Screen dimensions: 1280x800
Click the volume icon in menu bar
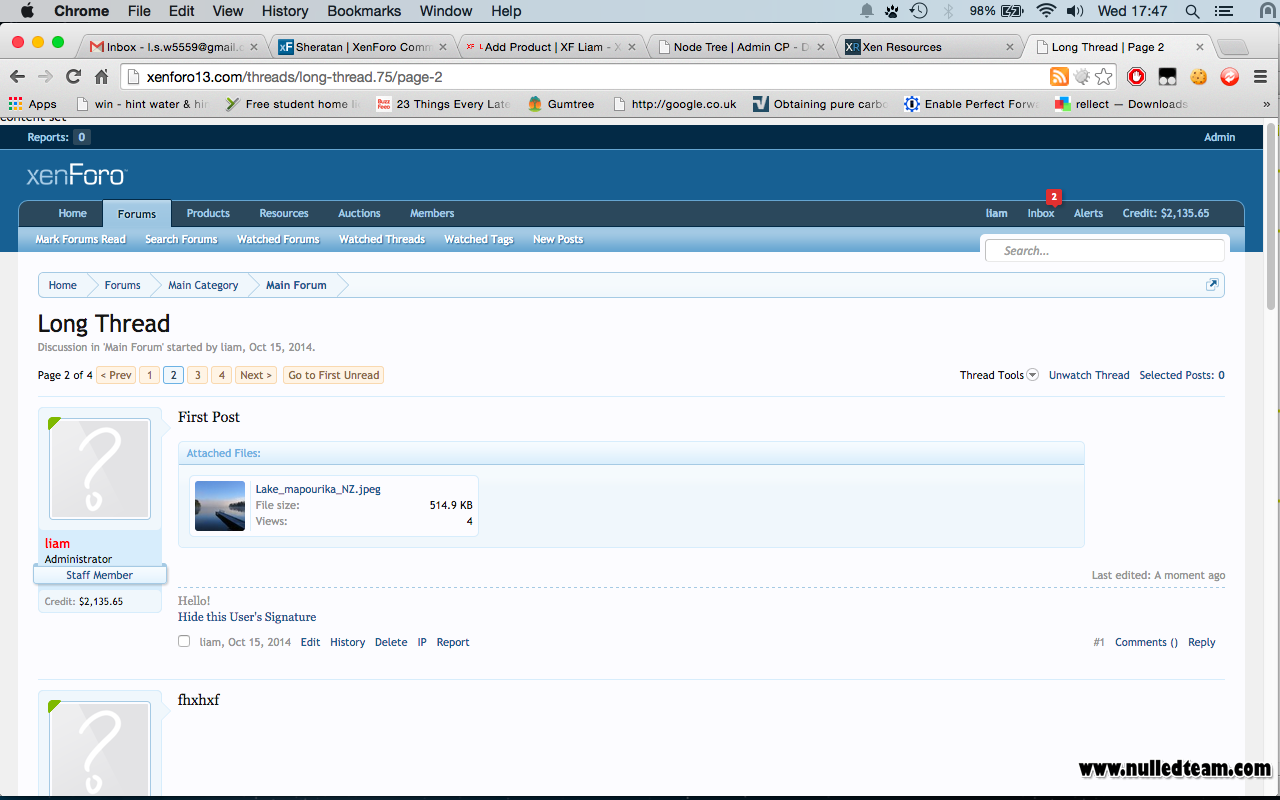tap(1075, 11)
